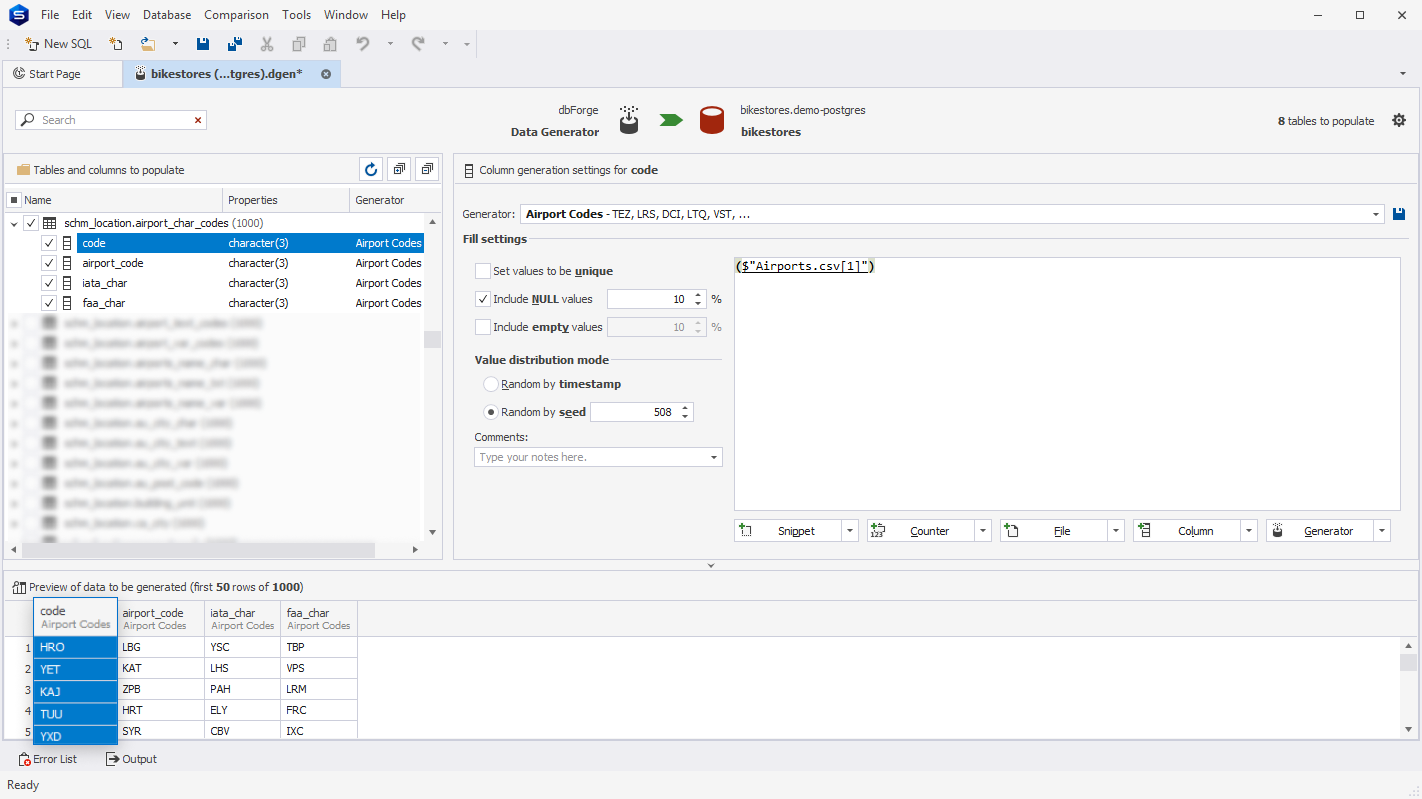1422x799 pixels.
Task: Open the Error List panel
Action: point(48,759)
